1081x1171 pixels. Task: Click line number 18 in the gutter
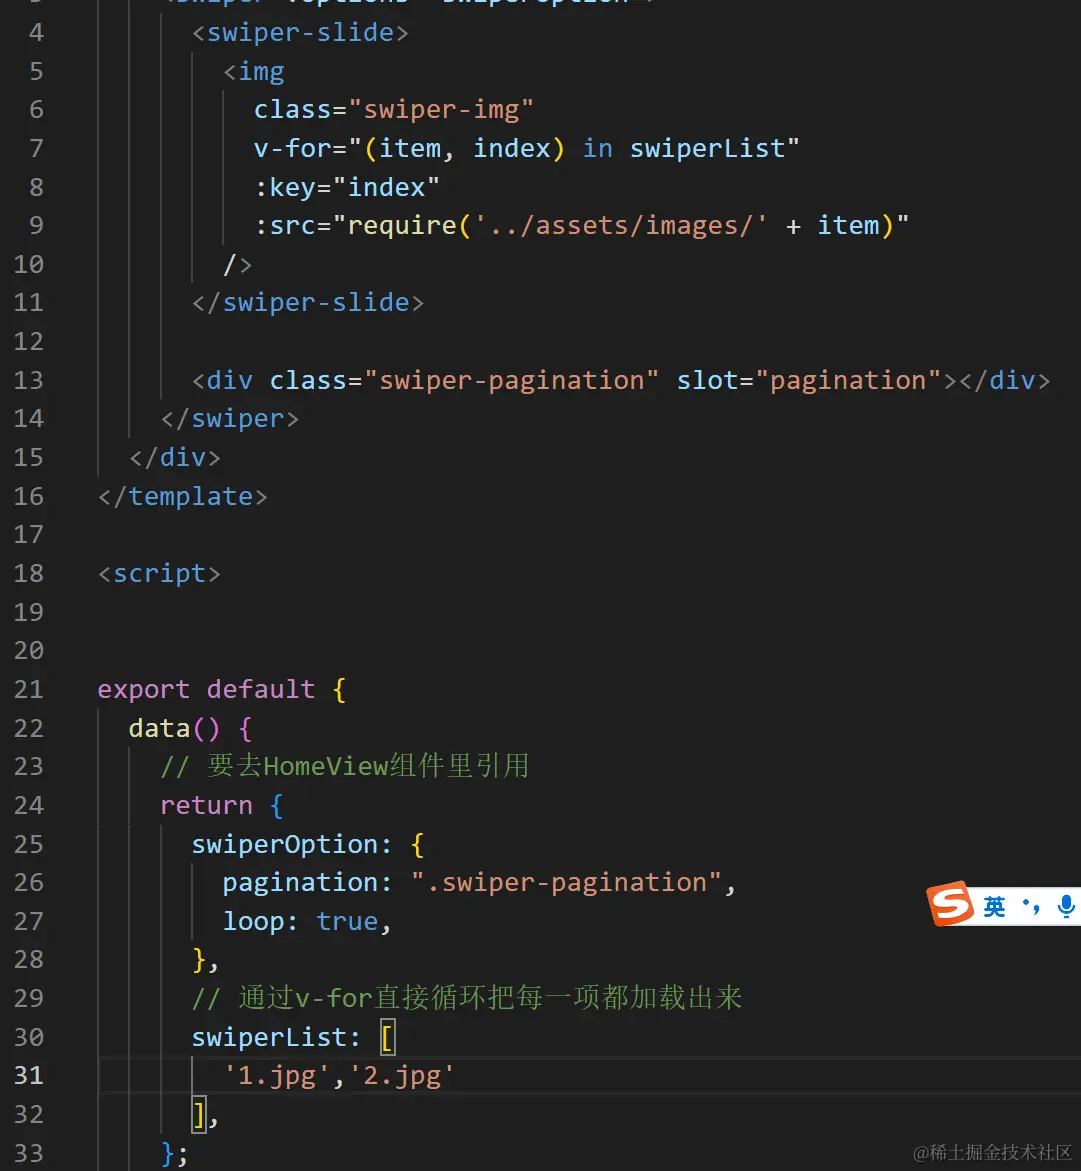(x=28, y=574)
